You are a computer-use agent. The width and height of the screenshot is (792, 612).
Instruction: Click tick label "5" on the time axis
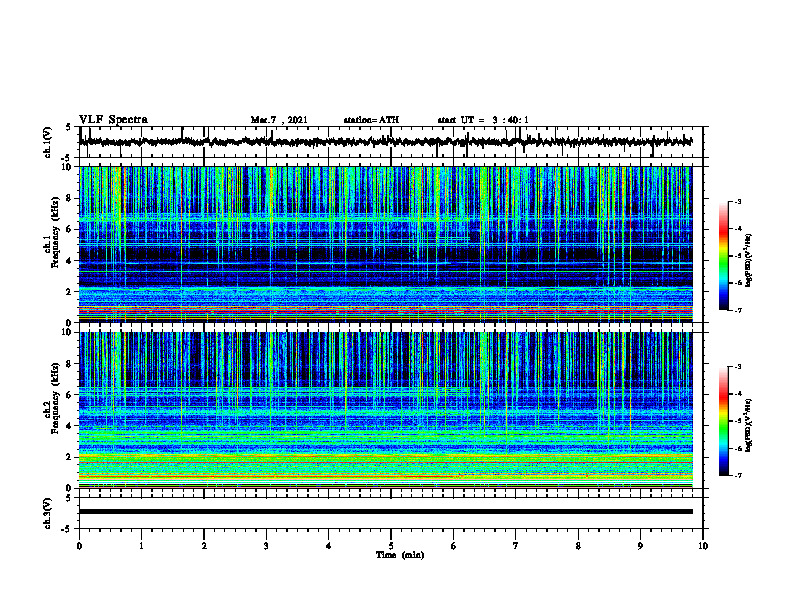point(391,546)
